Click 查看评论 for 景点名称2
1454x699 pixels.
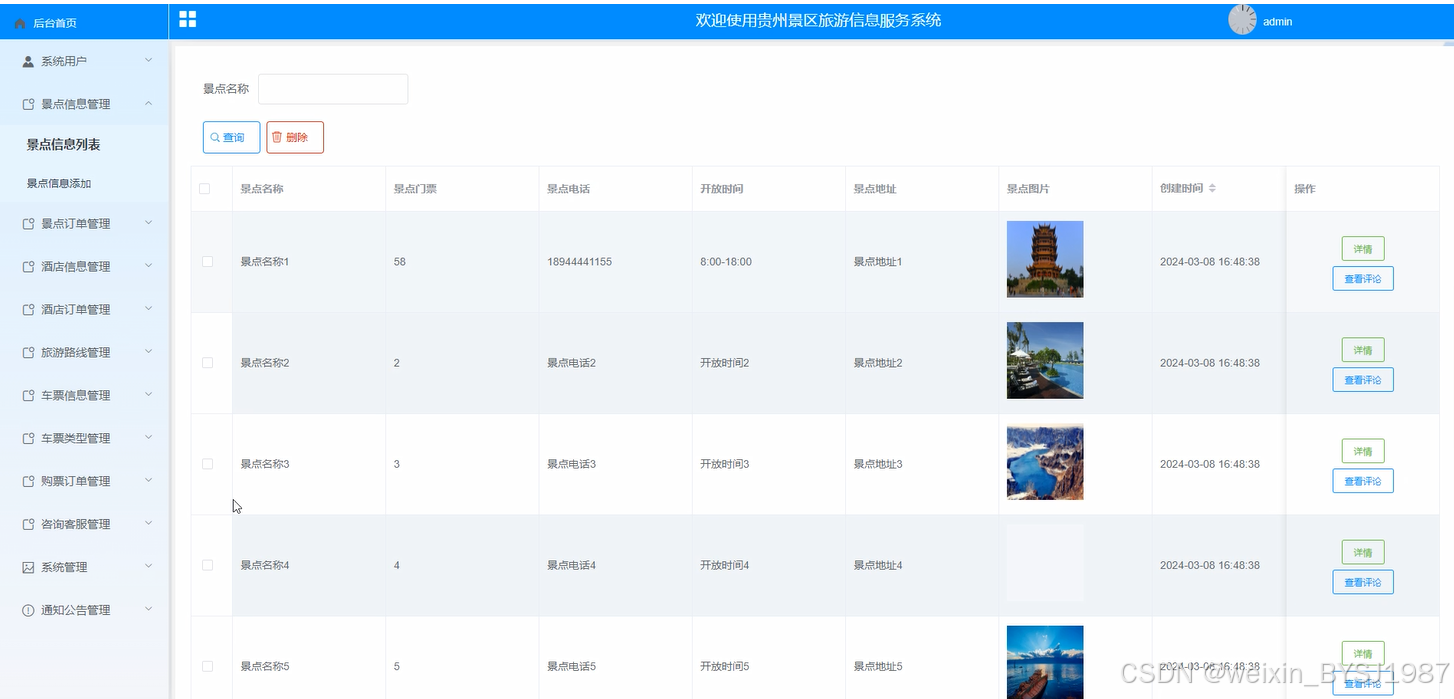point(1363,380)
